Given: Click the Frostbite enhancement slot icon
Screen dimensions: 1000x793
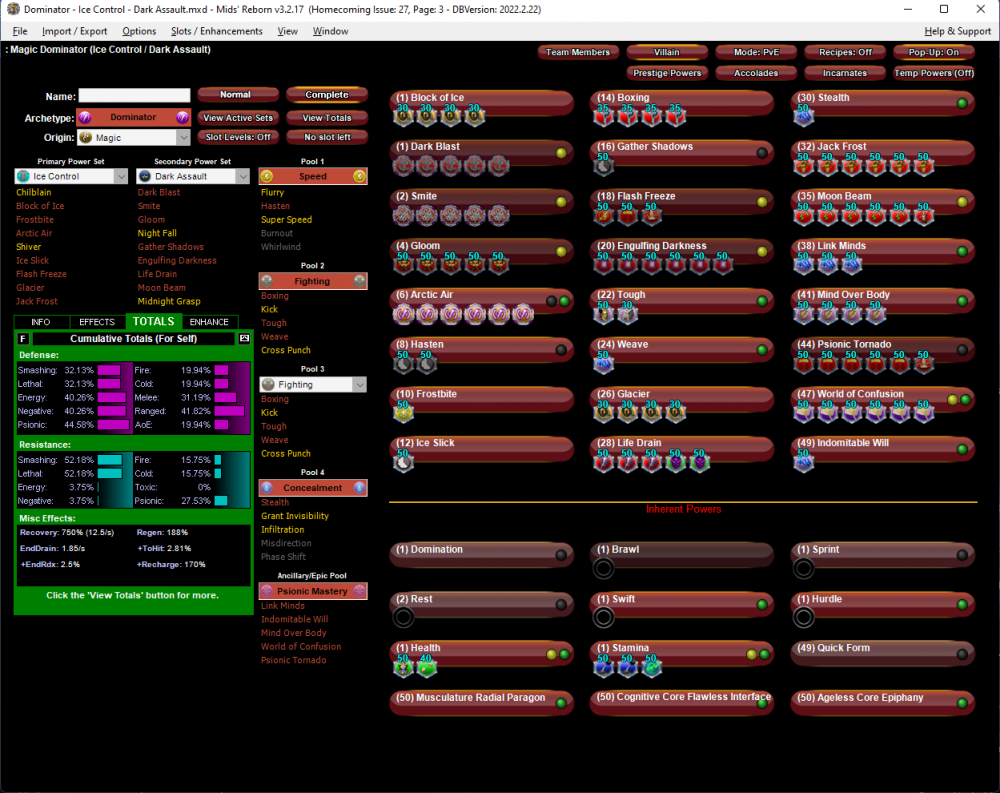Looking at the screenshot, I should click(x=404, y=412).
